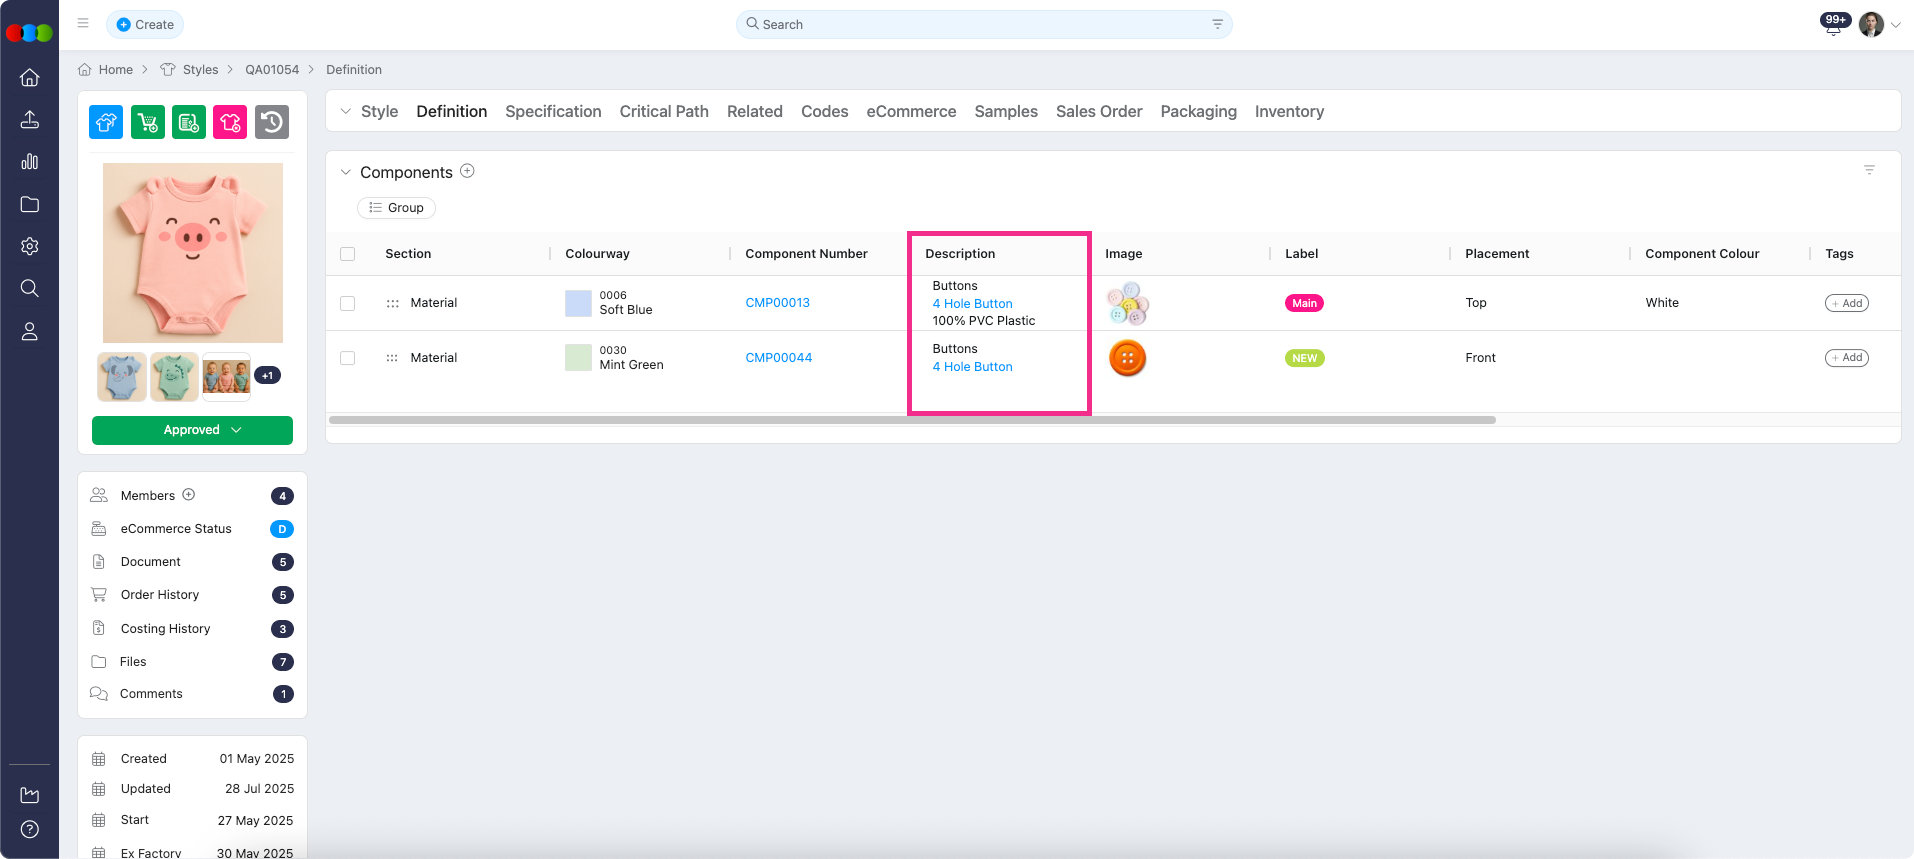This screenshot has height=859, width=1914.
Task: Open the Critical Path tab
Action: click(x=664, y=112)
